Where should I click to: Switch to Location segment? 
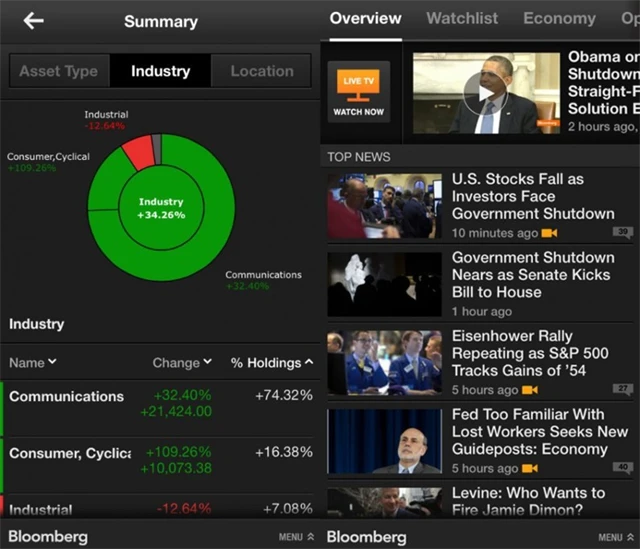click(x=262, y=71)
